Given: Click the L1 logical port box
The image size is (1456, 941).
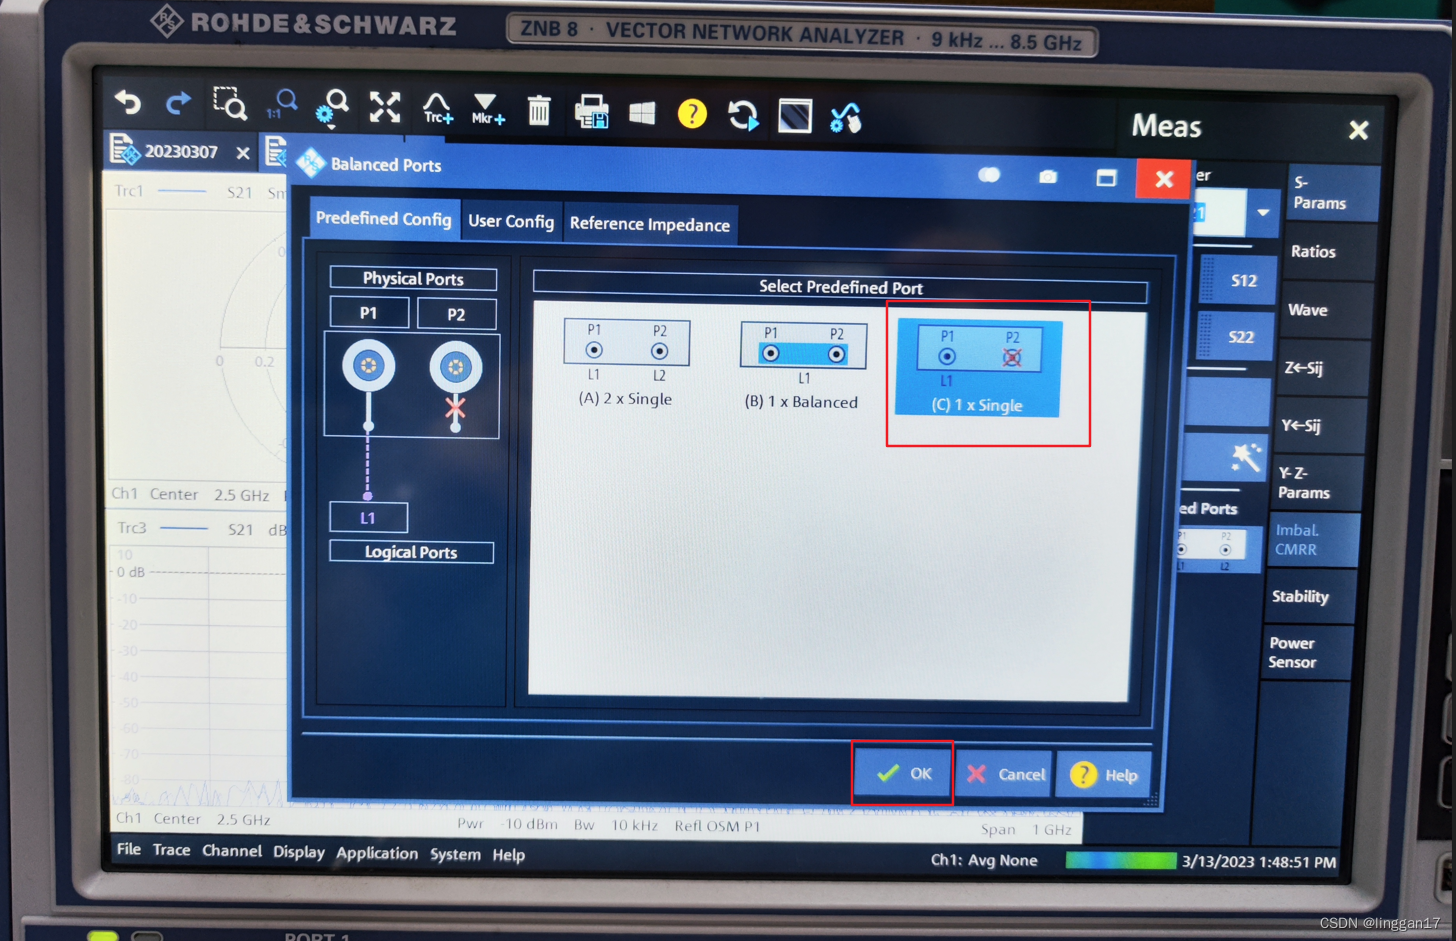Looking at the screenshot, I should (368, 517).
